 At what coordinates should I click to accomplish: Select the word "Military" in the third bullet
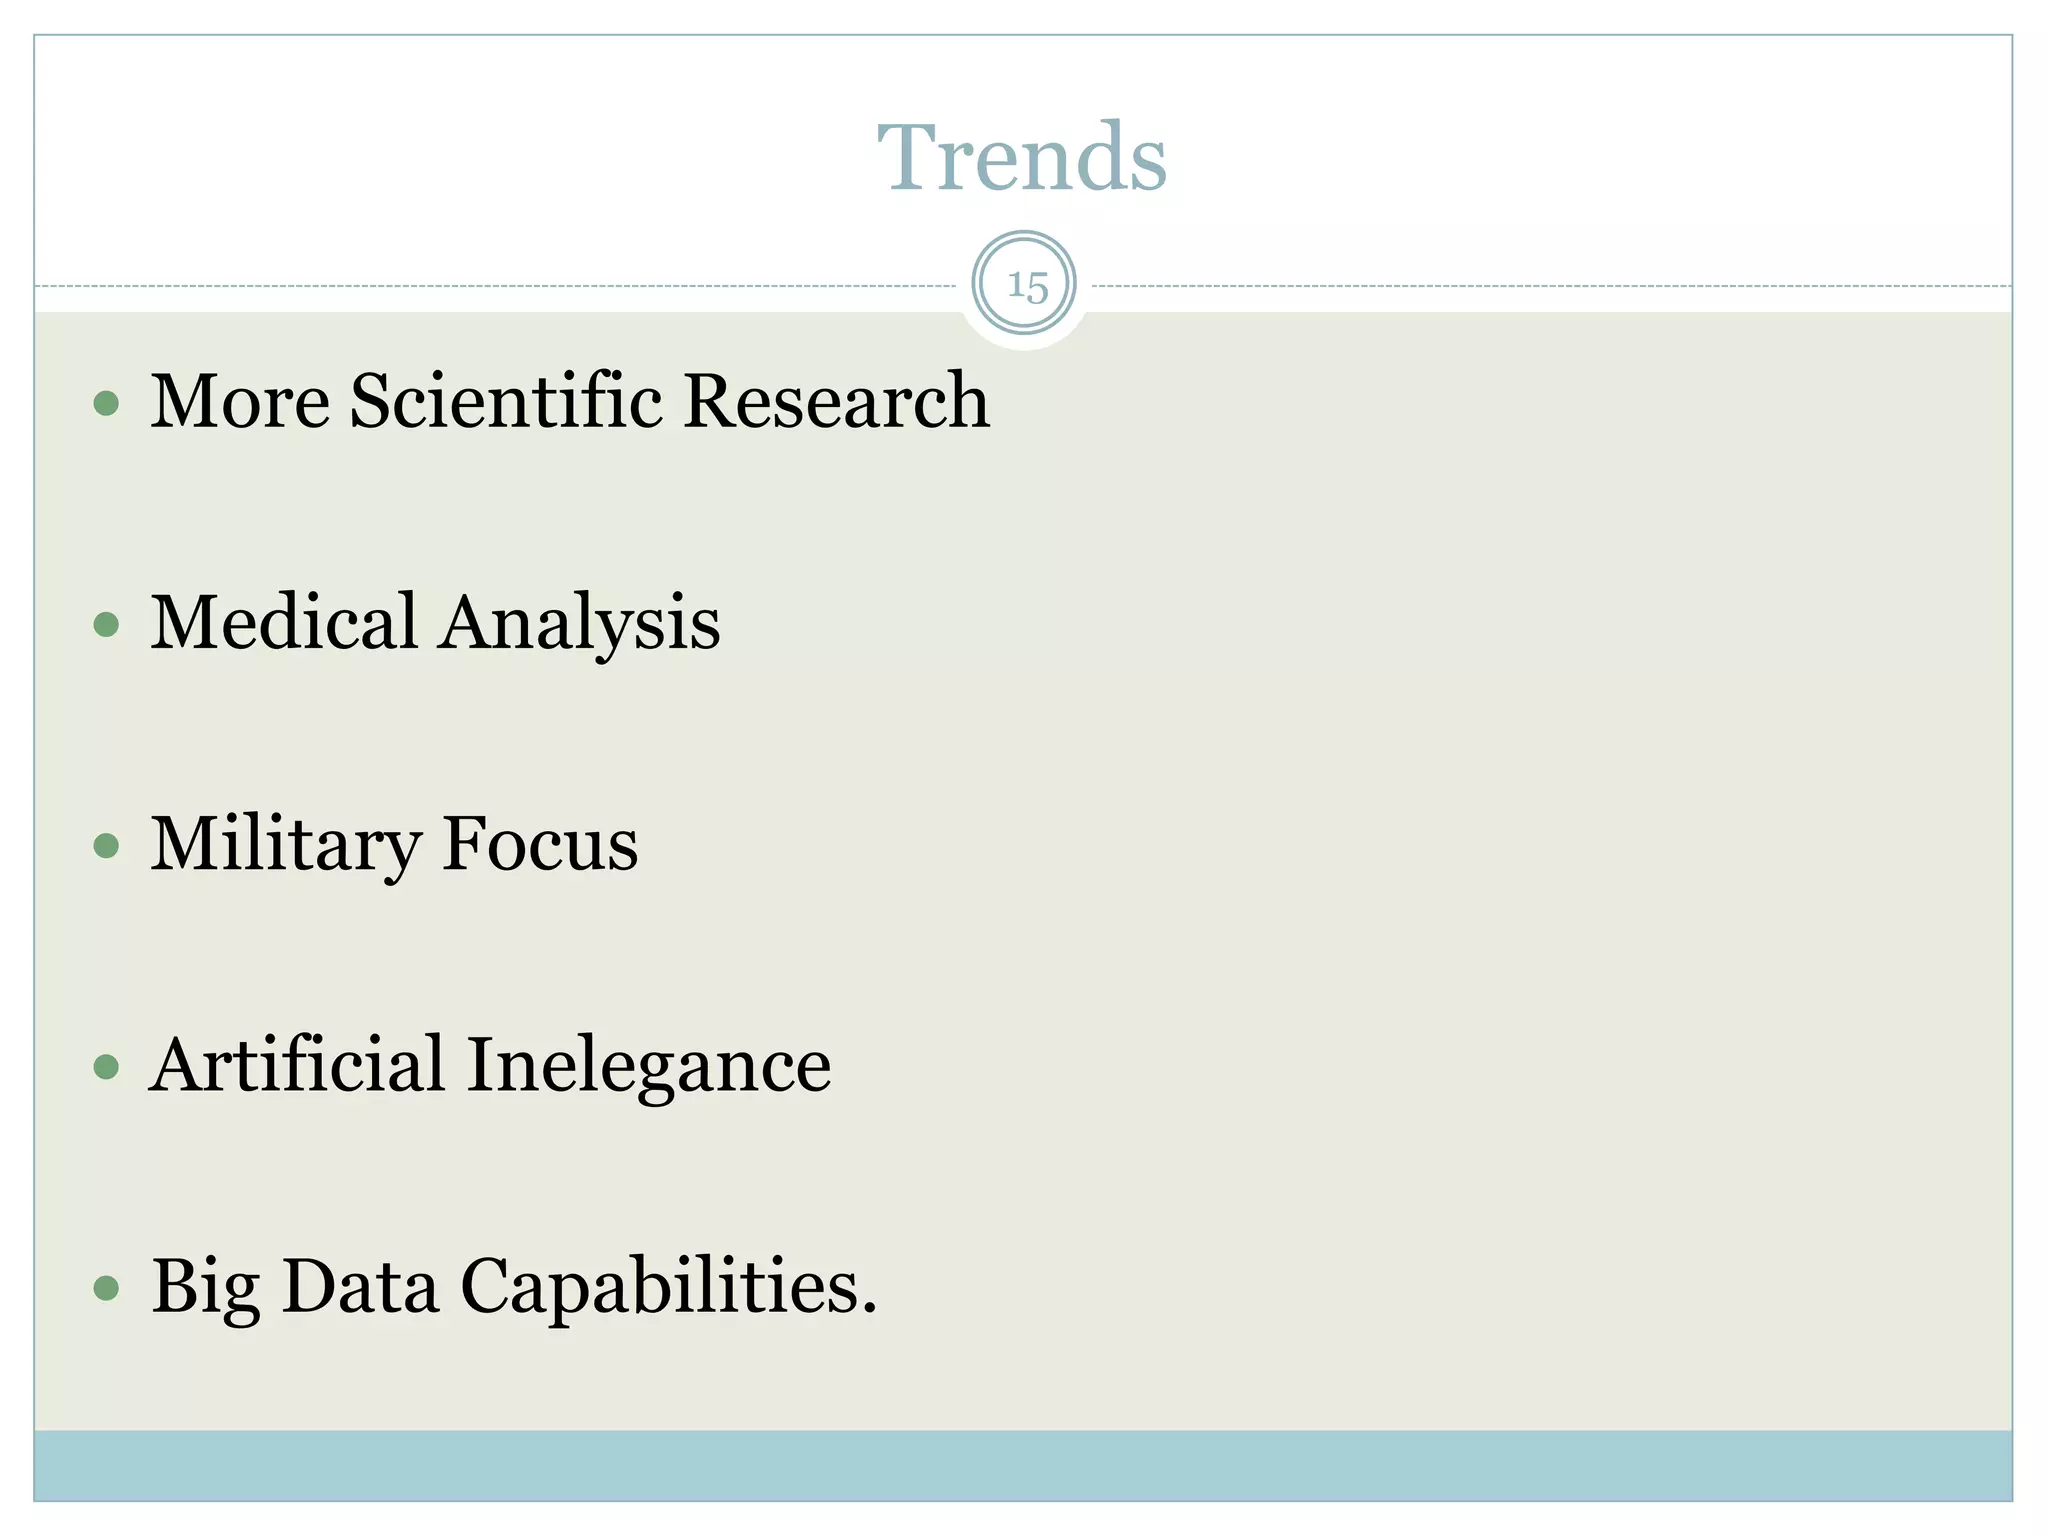click(x=284, y=845)
